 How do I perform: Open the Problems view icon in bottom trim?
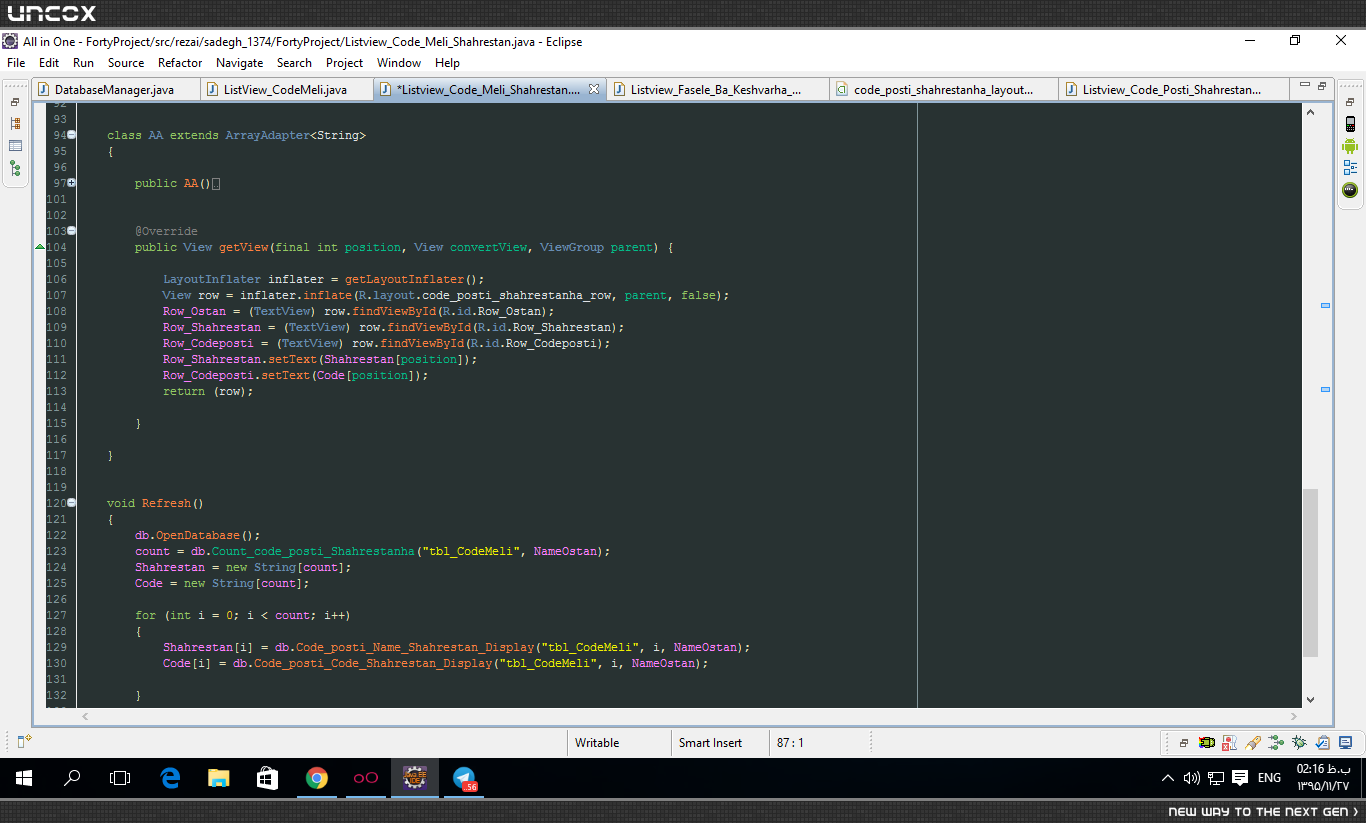(1230, 743)
